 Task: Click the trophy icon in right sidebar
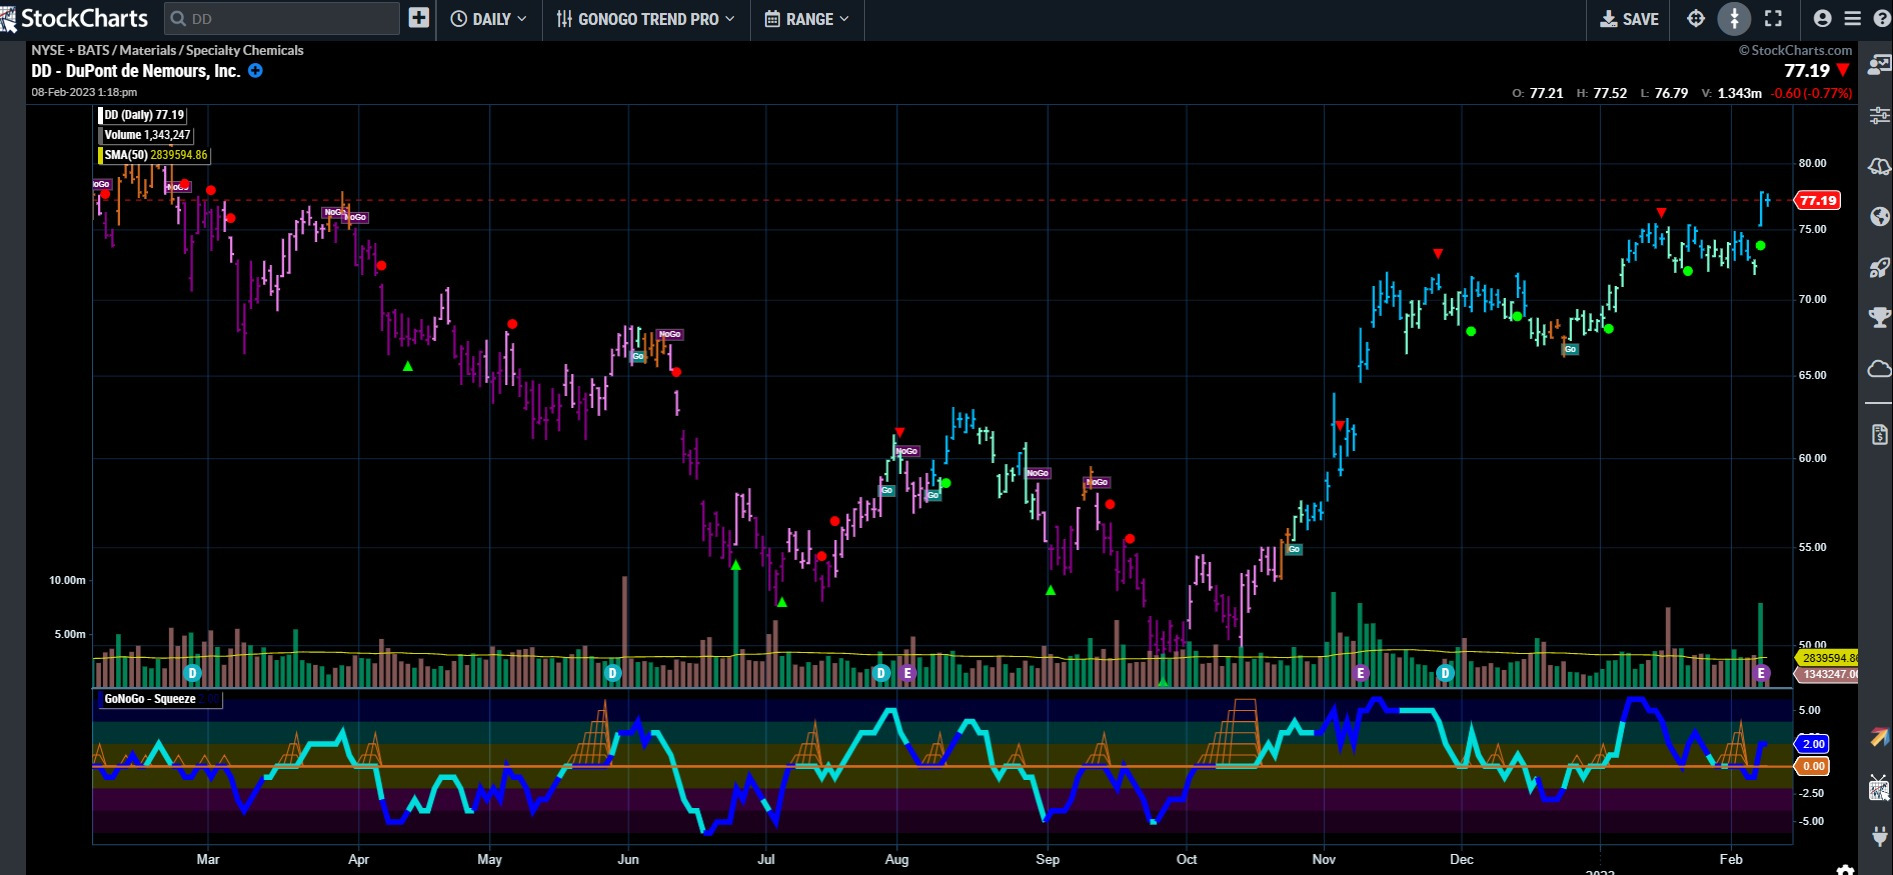coord(1879,318)
